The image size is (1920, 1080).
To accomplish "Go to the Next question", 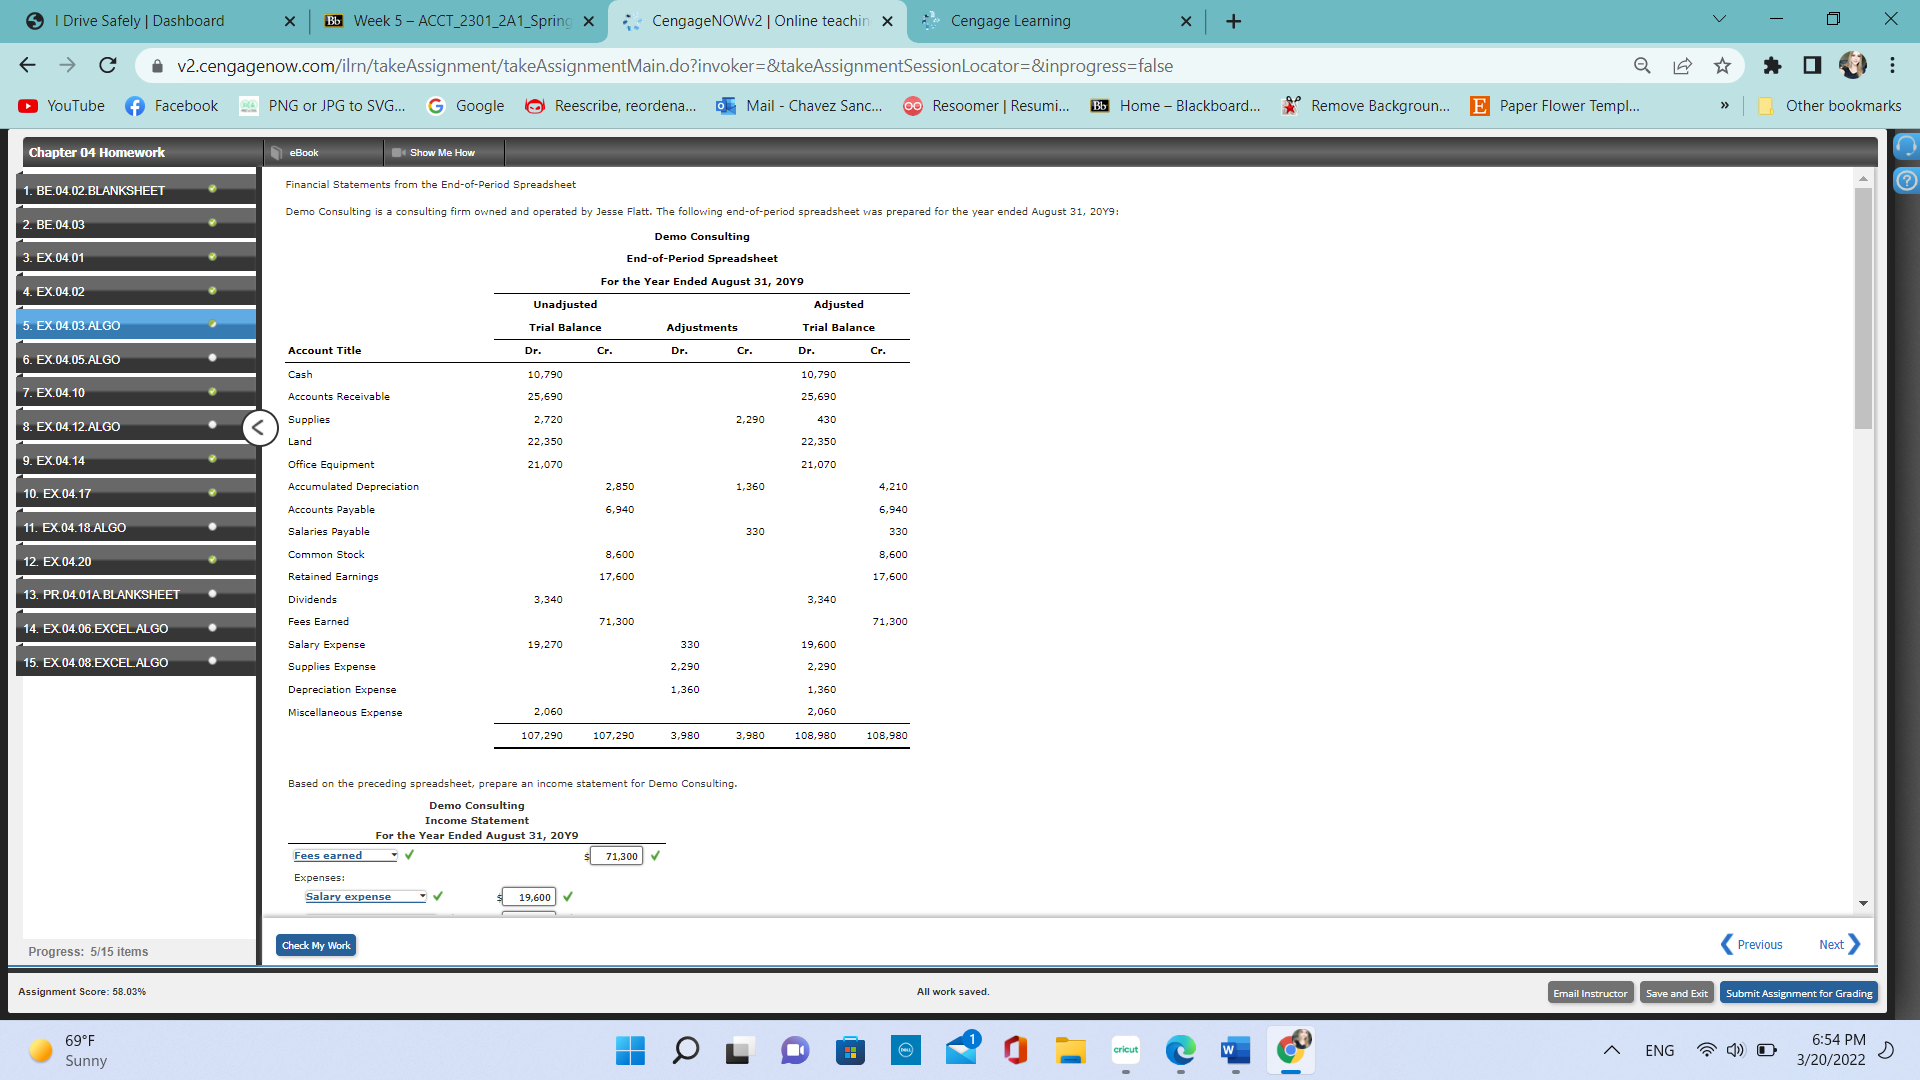I will click(x=1838, y=945).
